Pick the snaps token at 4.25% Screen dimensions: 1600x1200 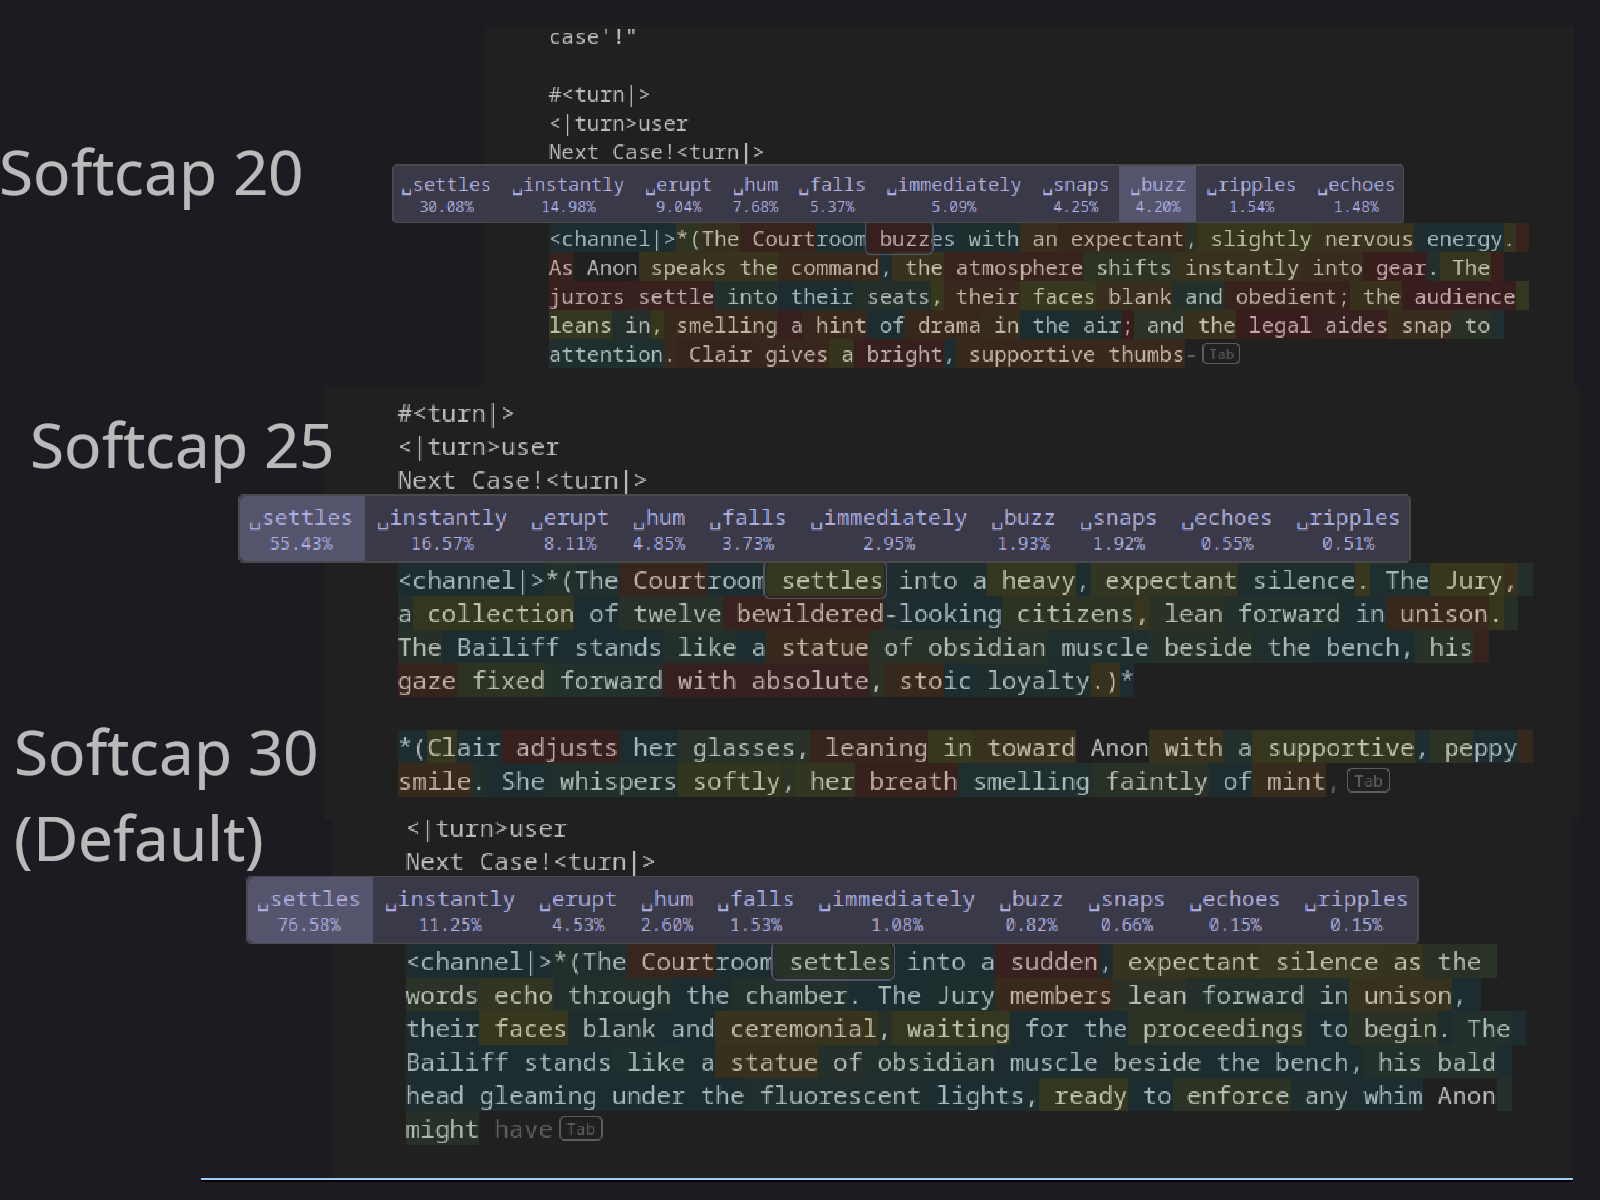pyautogui.click(x=1075, y=194)
